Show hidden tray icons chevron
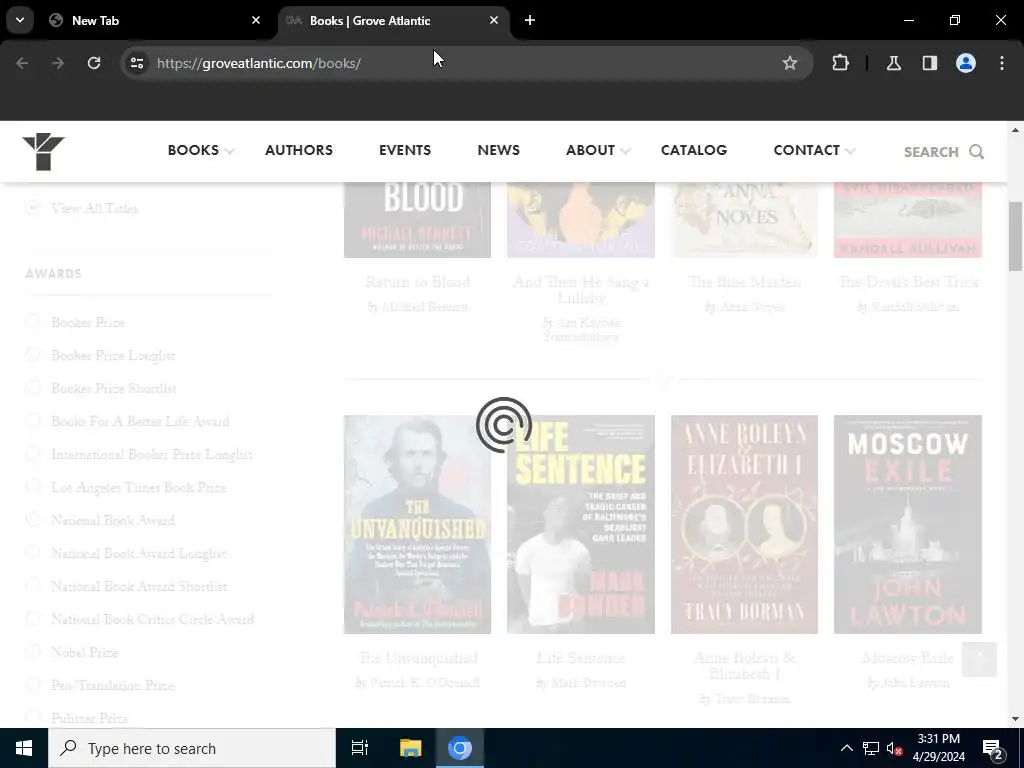The height and width of the screenshot is (768, 1024). click(846, 748)
